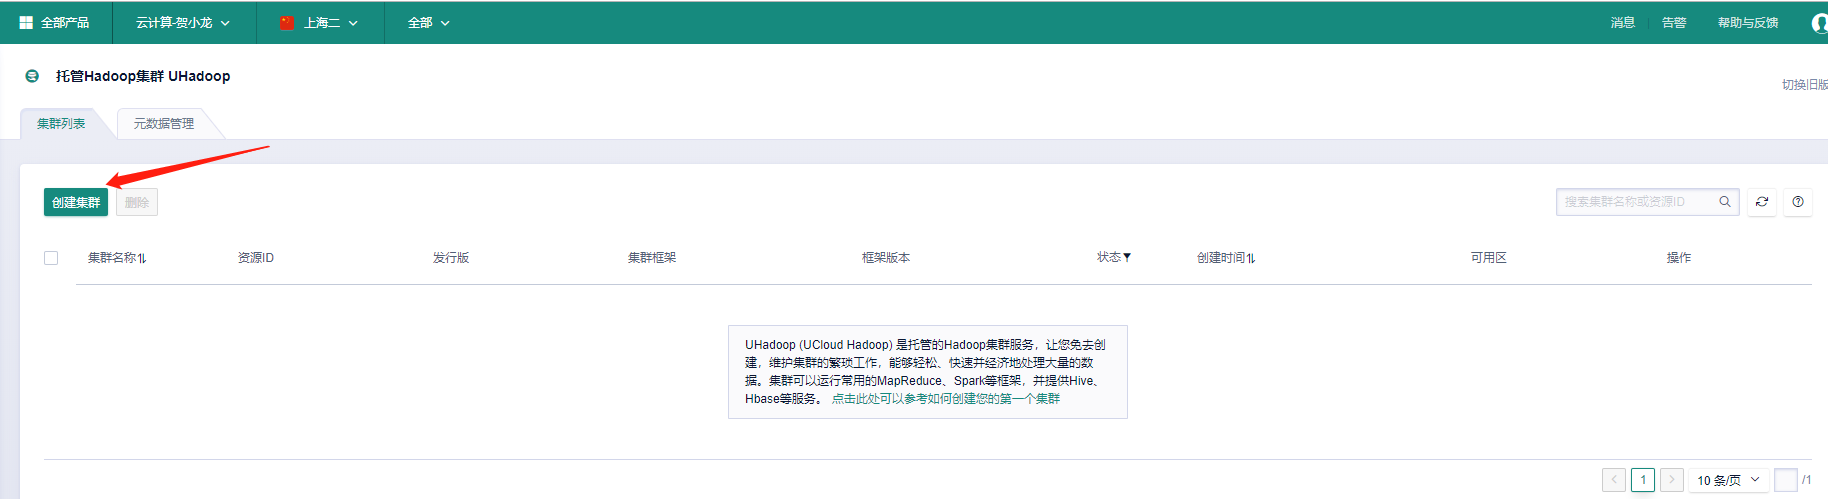This screenshot has height=499, width=1828.
Task: Open the first-cluster creation guide link
Action: [x=945, y=399]
